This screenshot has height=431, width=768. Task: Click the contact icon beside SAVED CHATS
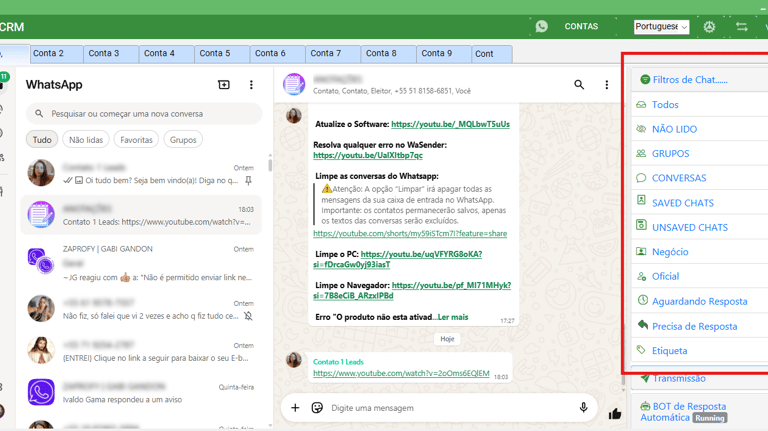pyautogui.click(x=641, y=200)
